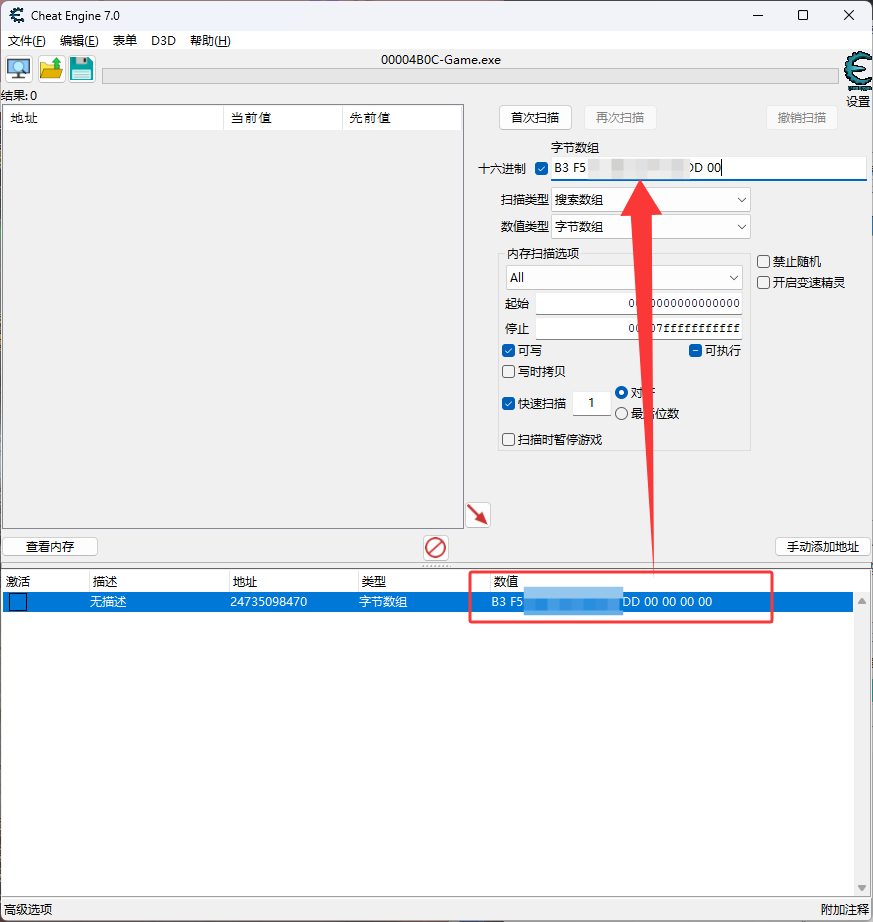Click the red clear-list icon

436,547
